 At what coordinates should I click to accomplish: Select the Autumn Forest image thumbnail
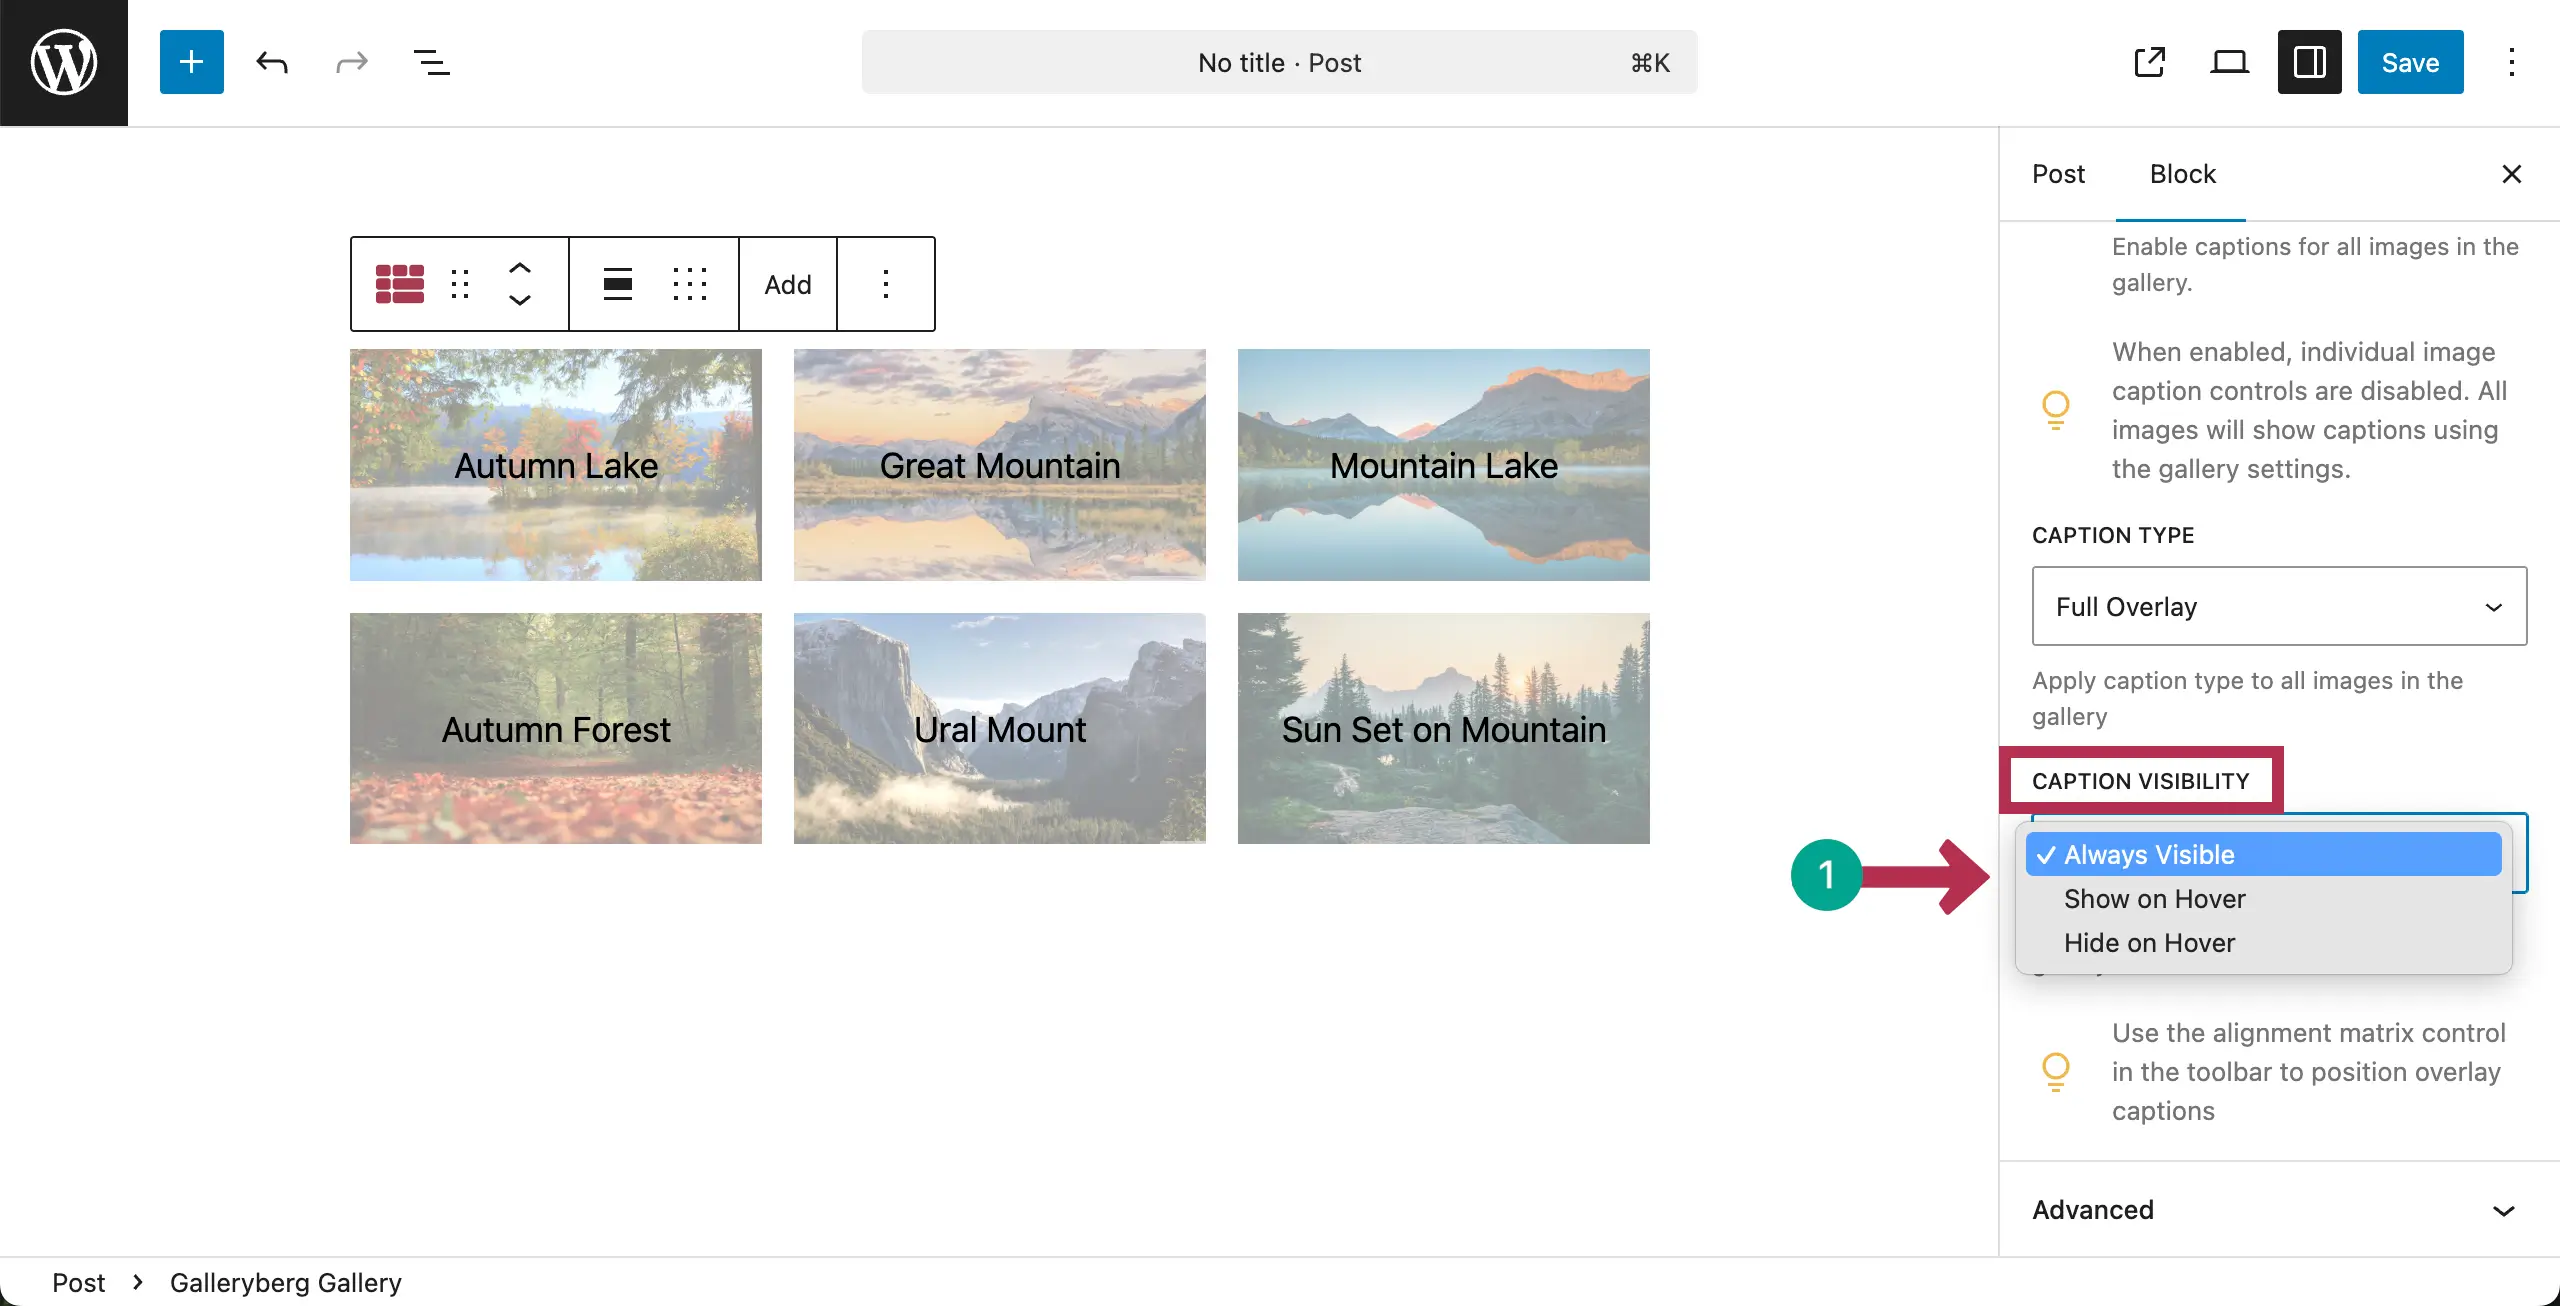coord(556,728)
